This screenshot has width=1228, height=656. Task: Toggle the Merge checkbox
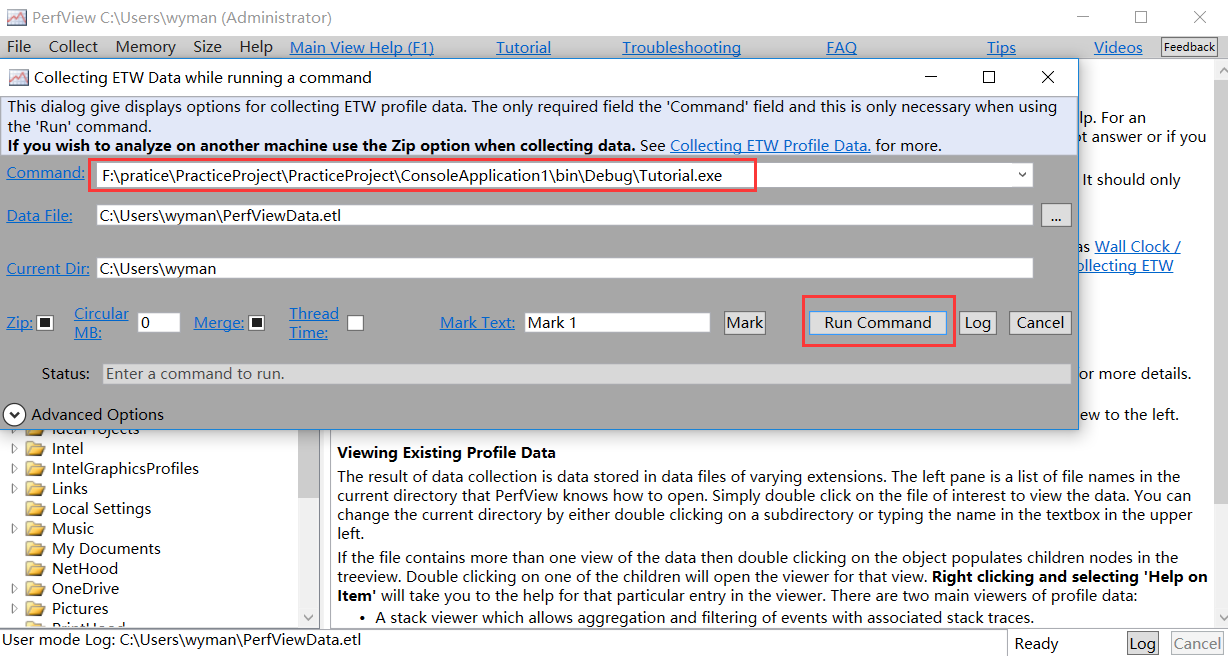(x=257, y=323)
